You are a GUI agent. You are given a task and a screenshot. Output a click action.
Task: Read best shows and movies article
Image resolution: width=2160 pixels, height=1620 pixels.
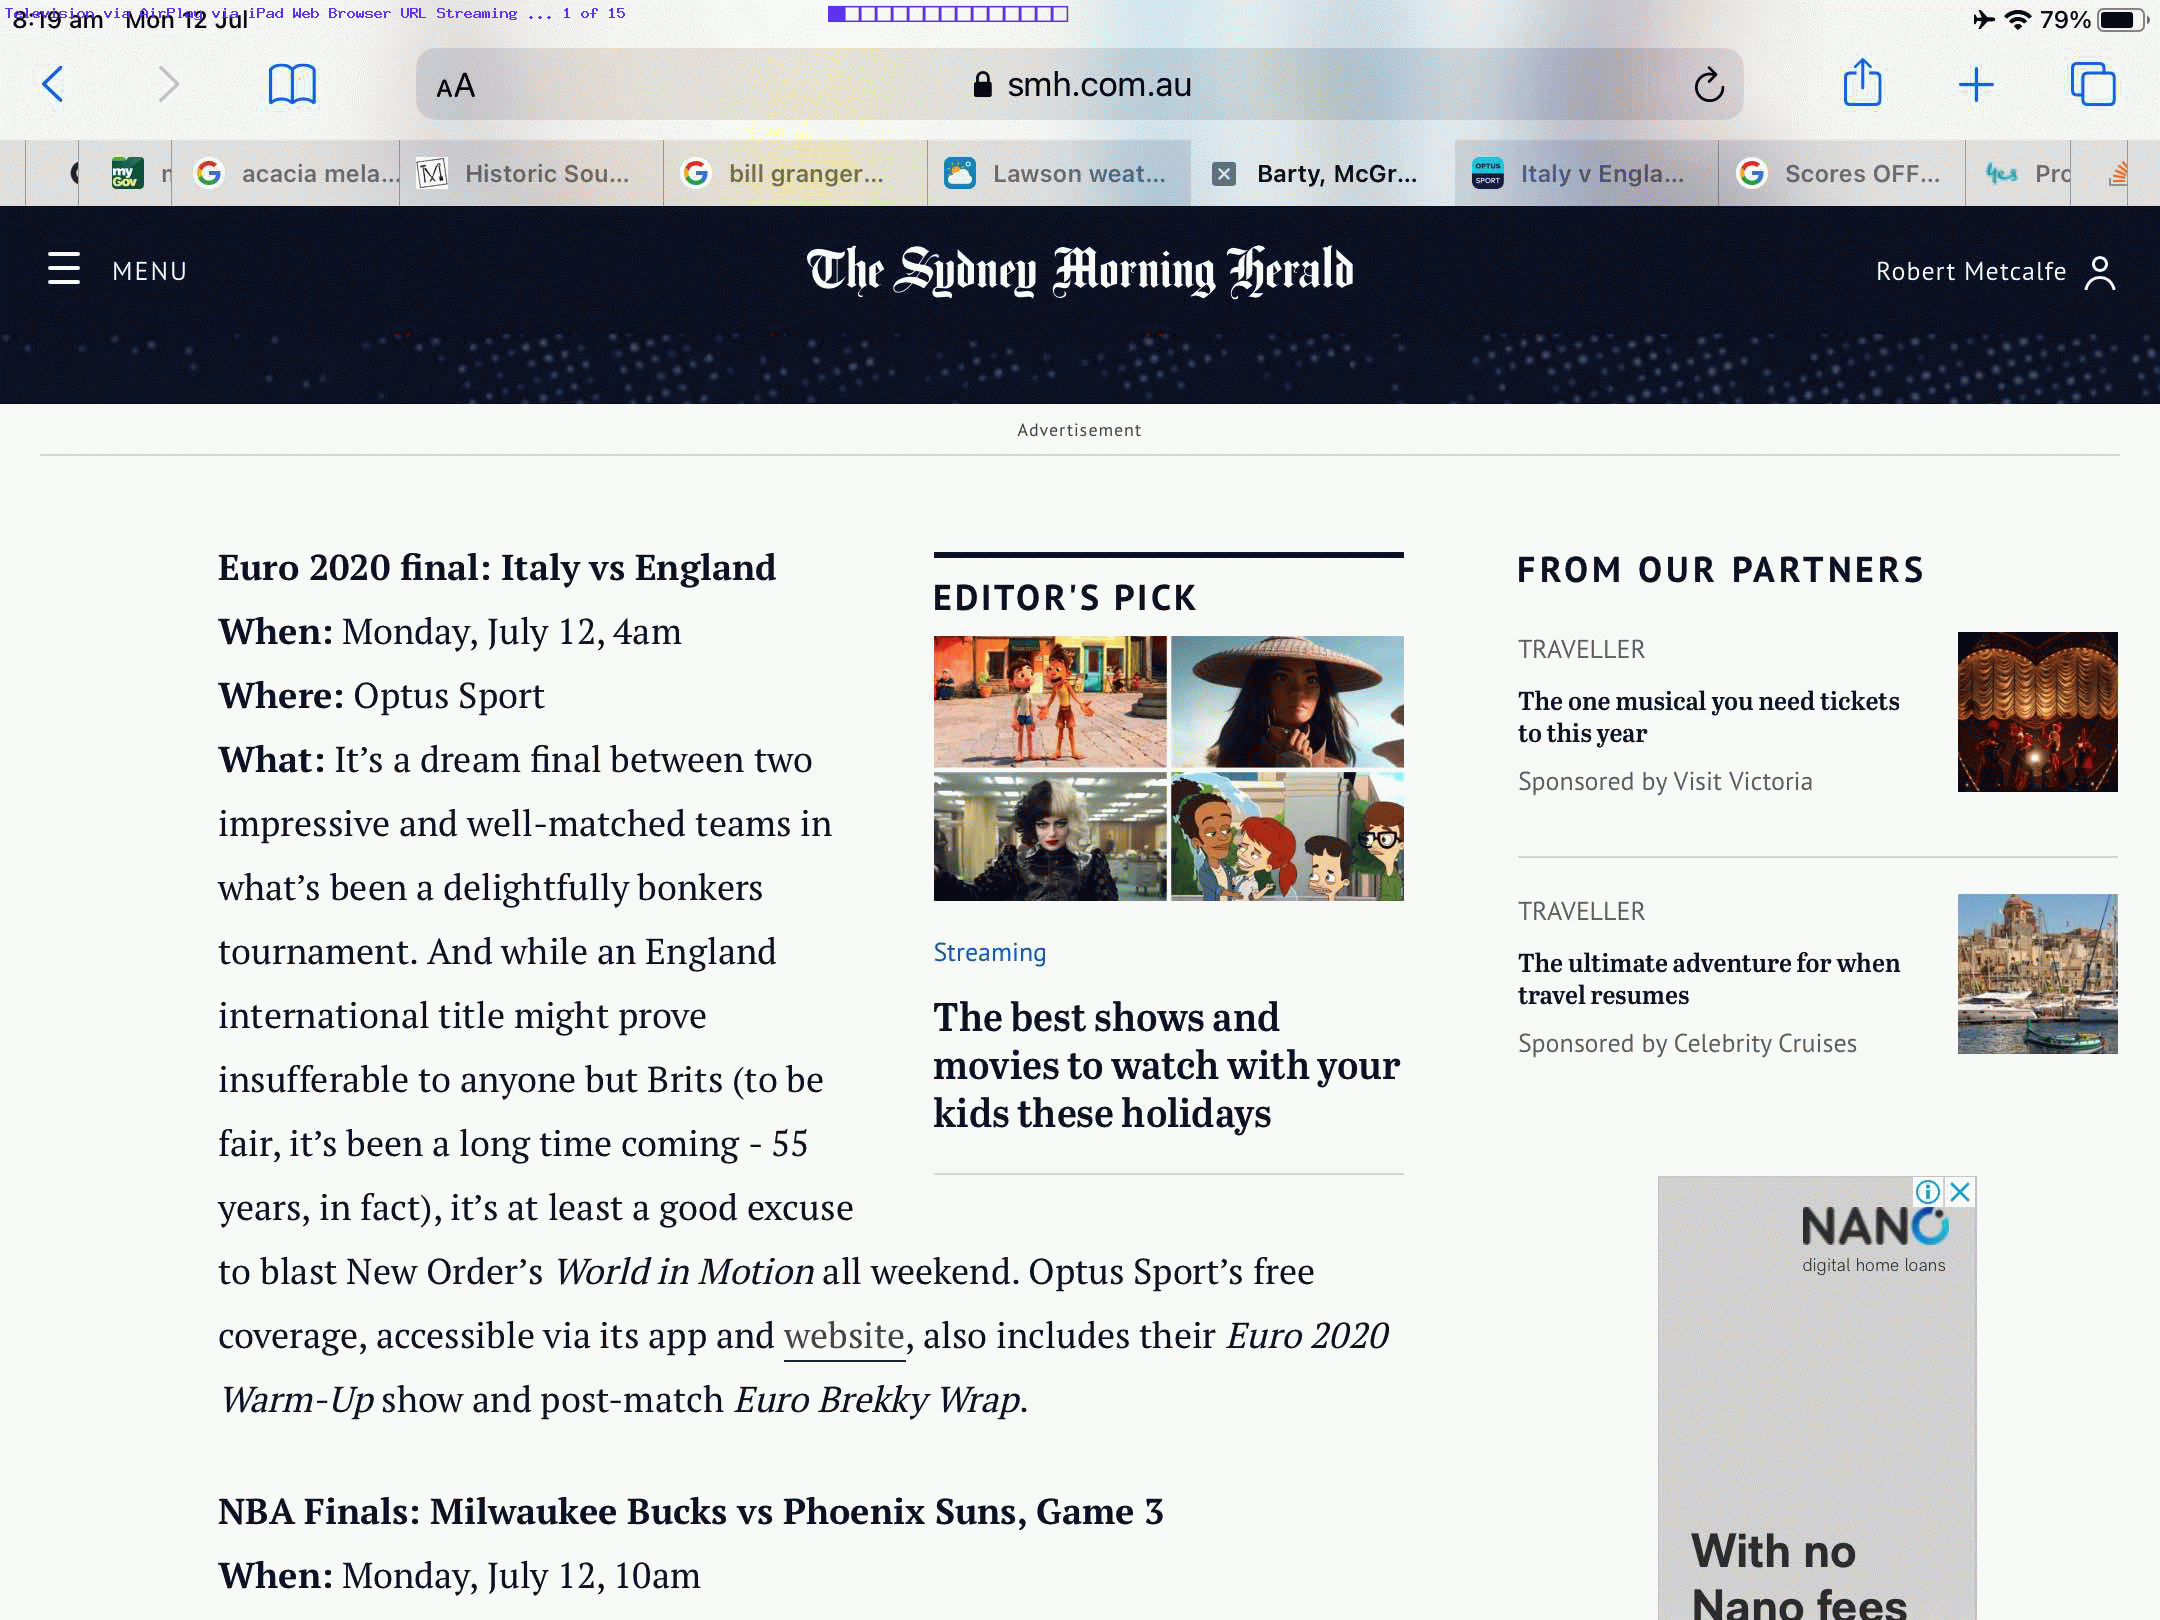1166,1065
